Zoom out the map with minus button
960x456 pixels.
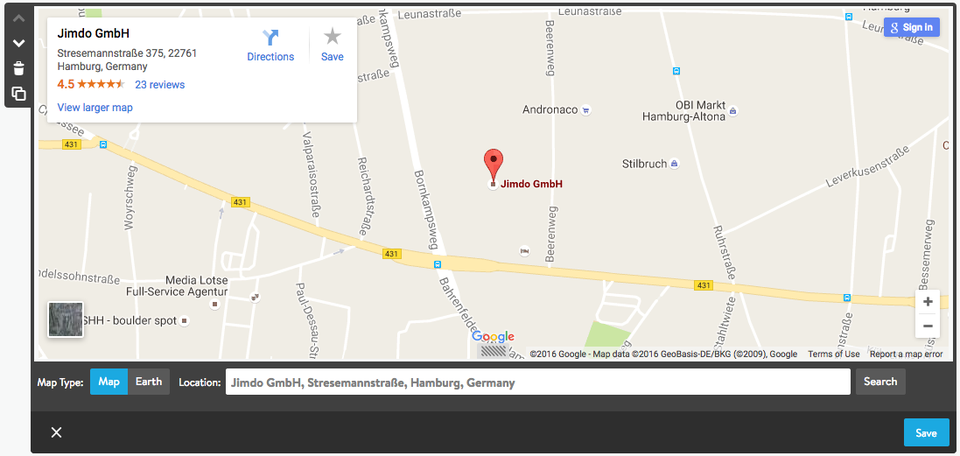click(x=928, y=326)
